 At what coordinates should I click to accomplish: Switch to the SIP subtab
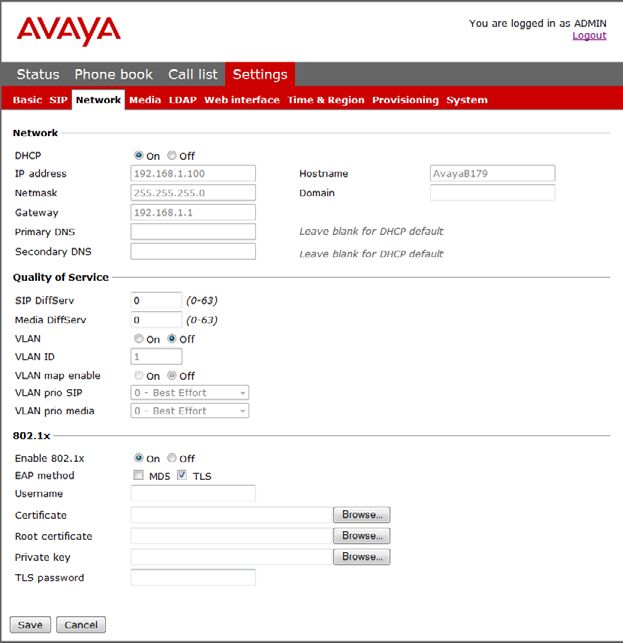pos(58,100)
